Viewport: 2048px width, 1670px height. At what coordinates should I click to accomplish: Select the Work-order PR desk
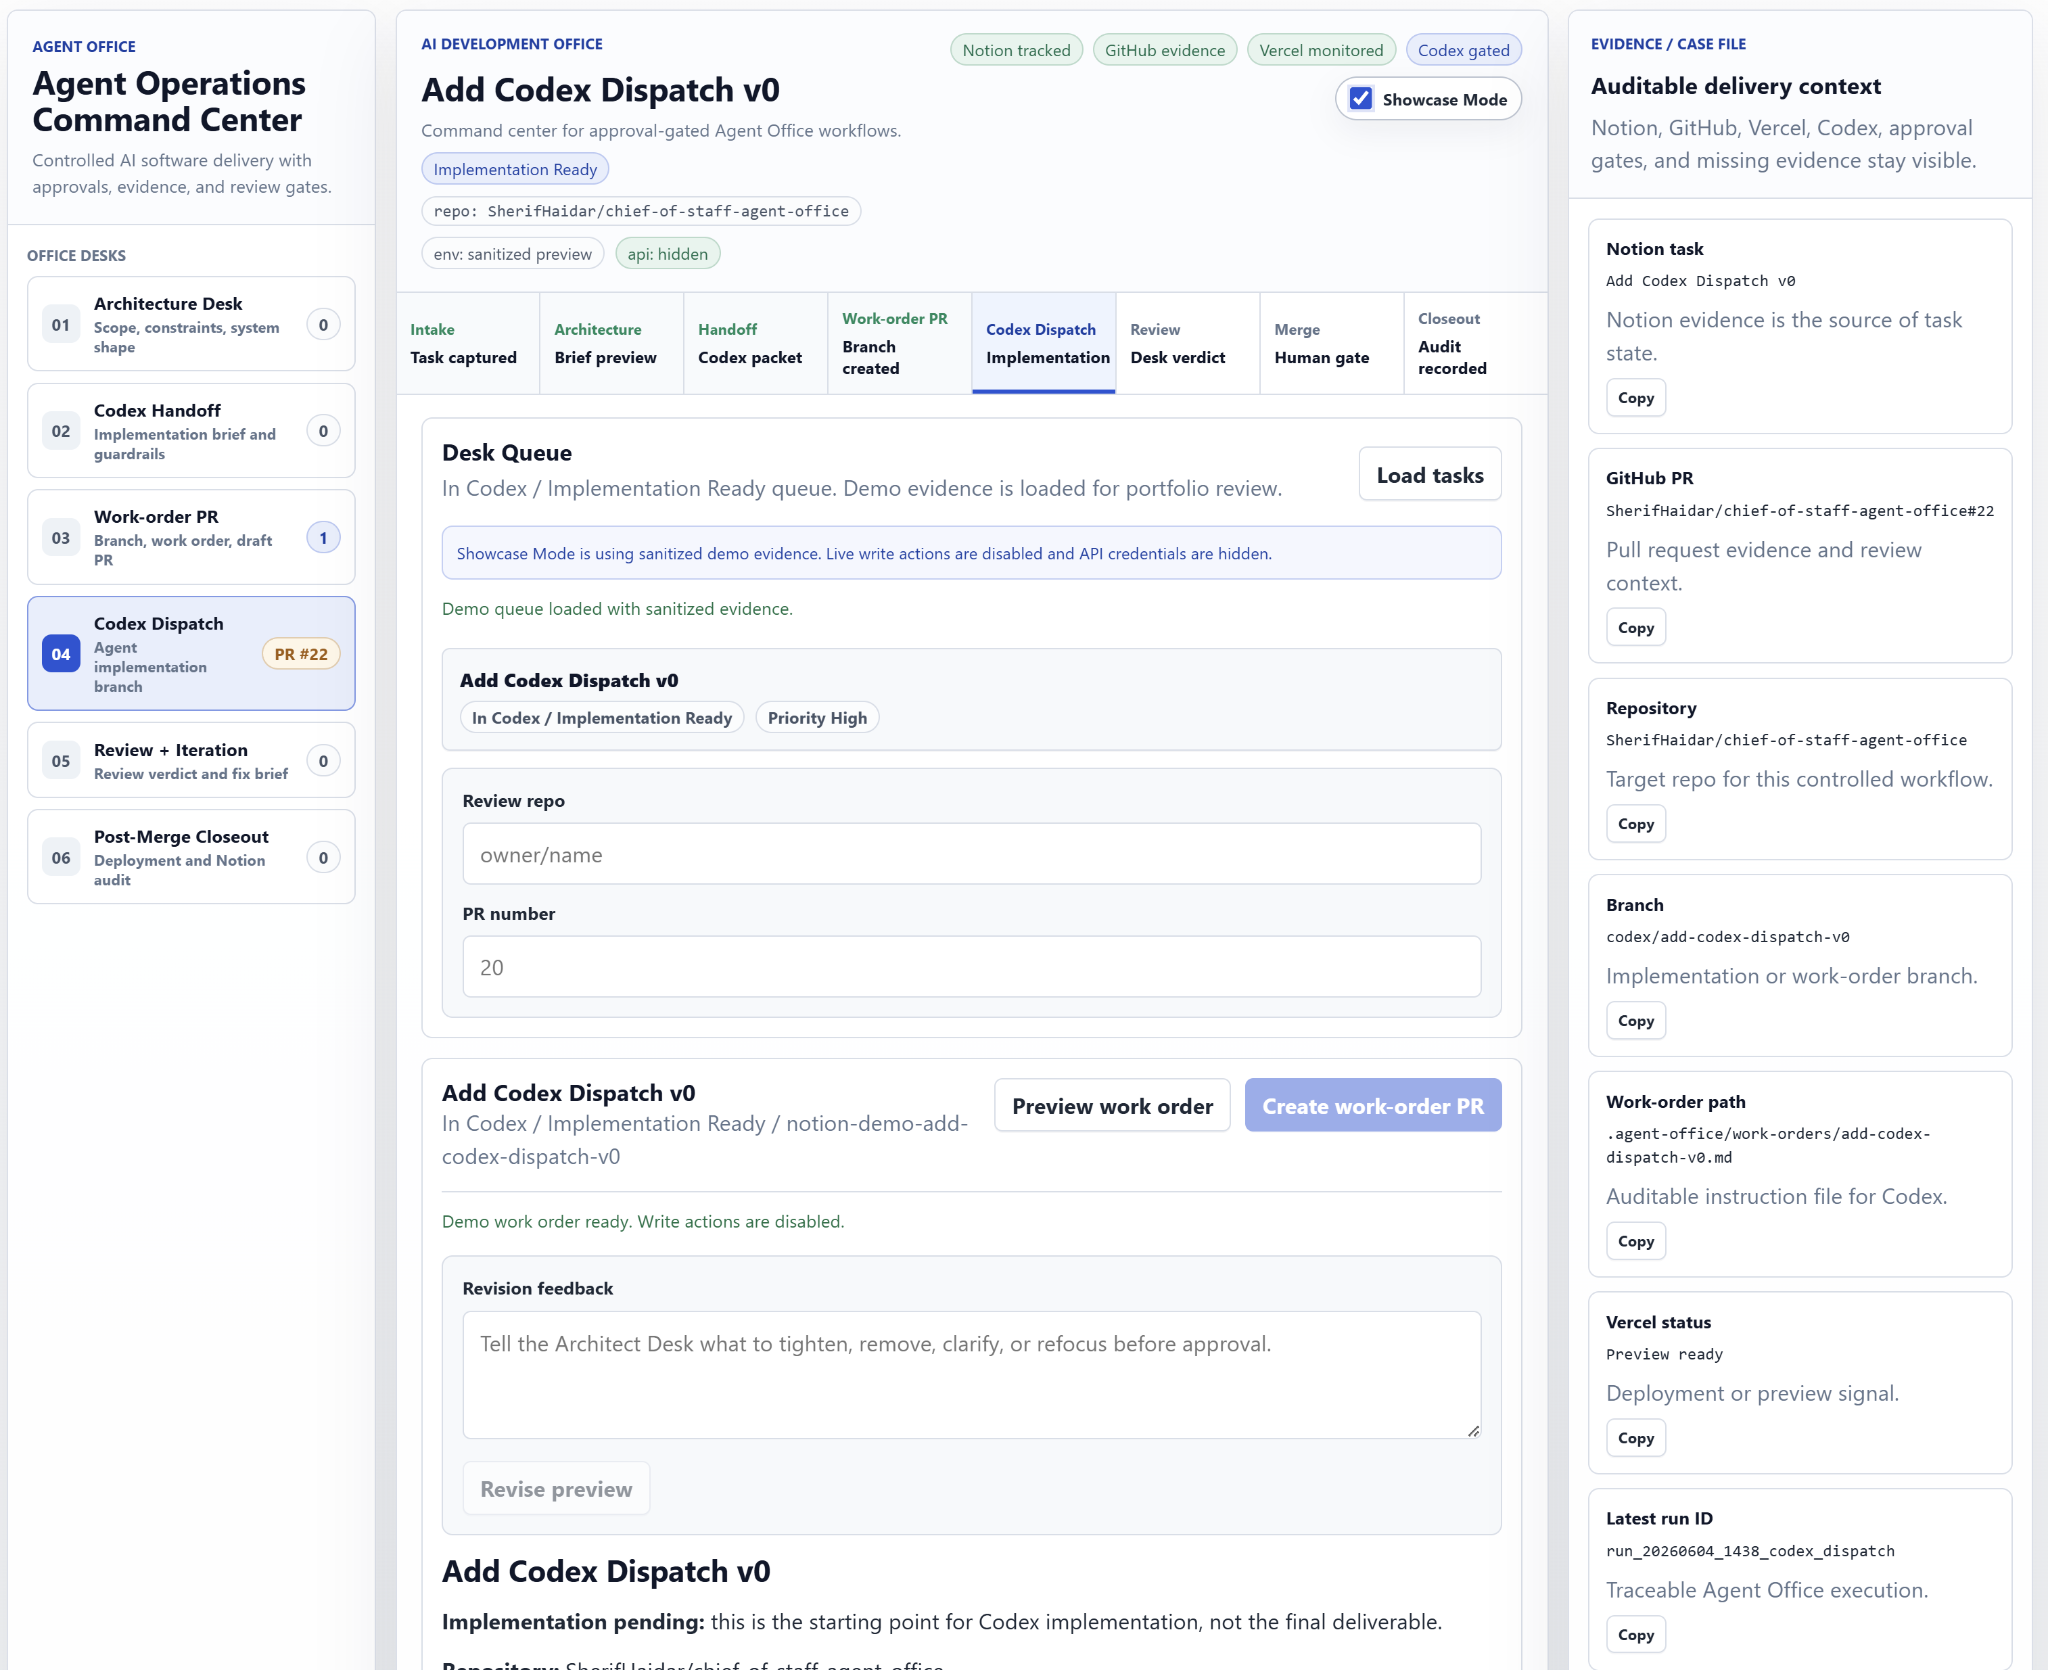click(x=191, y=537)
